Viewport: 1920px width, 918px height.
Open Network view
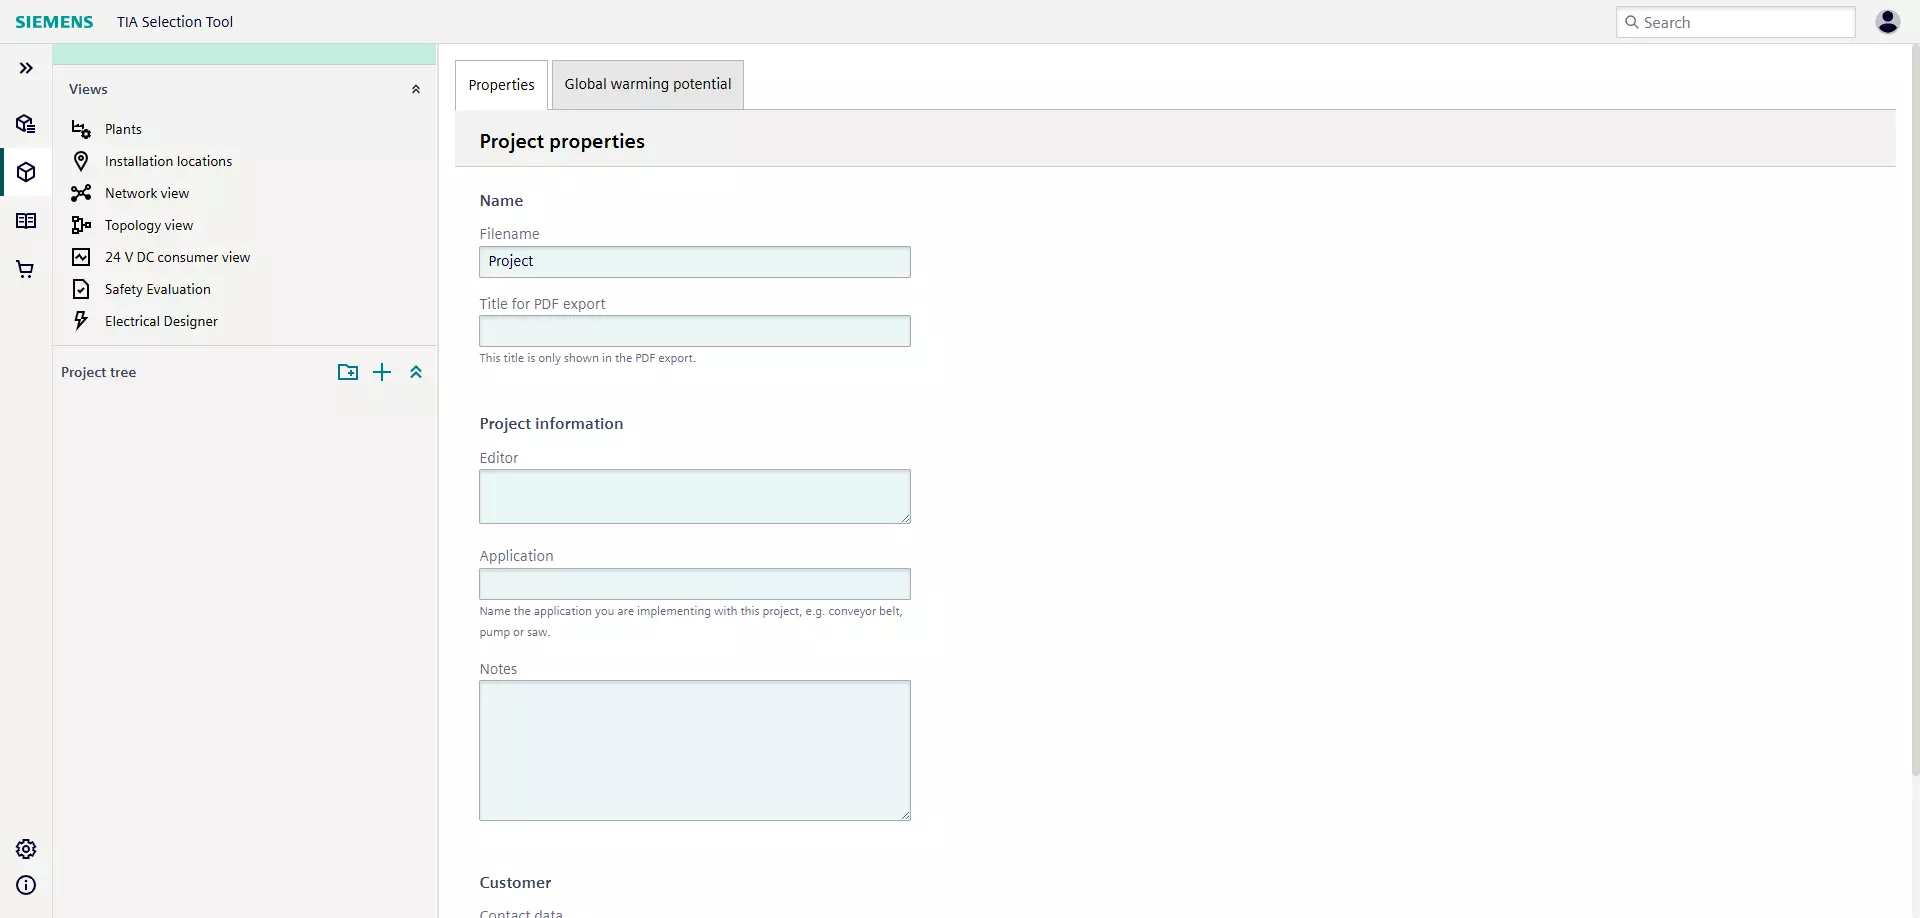147,193
